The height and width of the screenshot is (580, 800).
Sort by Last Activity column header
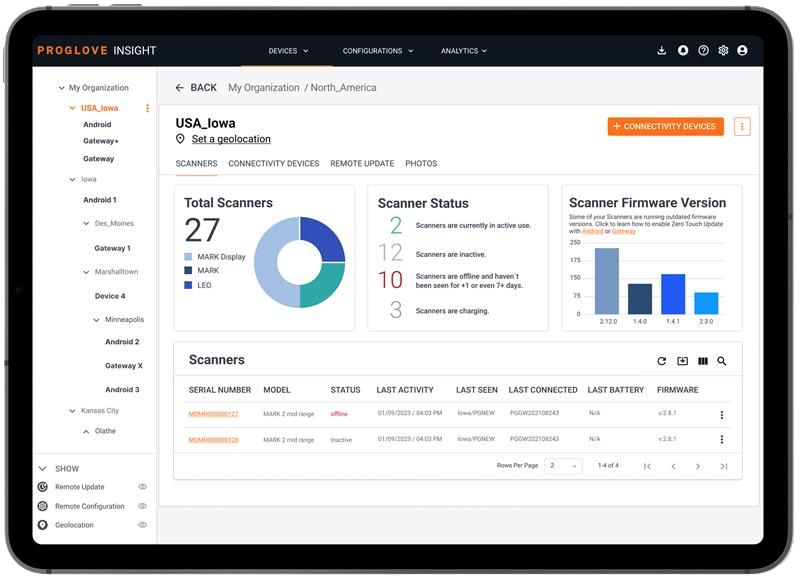(x=405, y=390)
